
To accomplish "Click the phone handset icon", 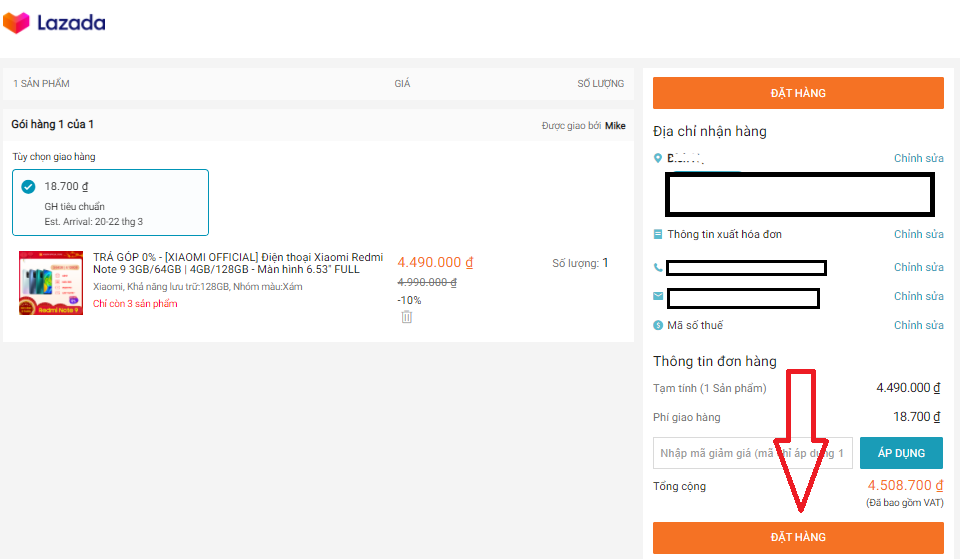I will tap(658, 268).
